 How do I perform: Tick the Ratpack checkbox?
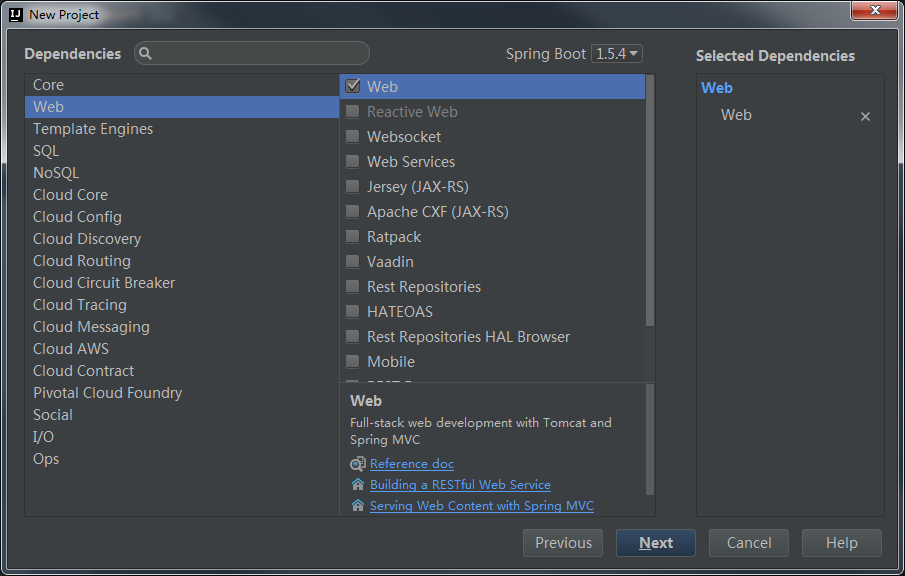[353, 236]
